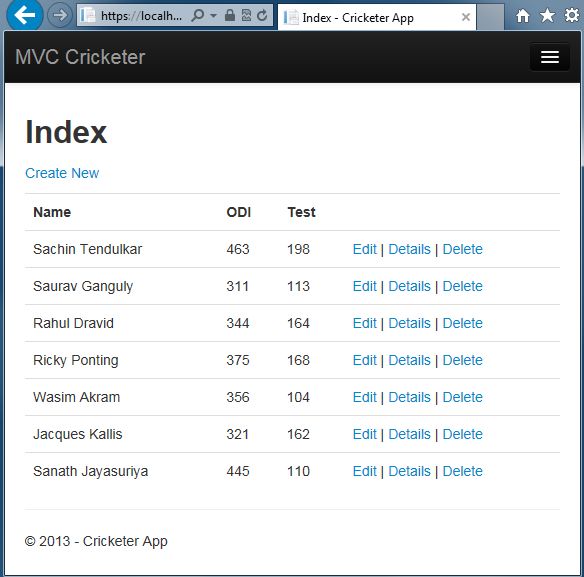This screenshot has height=577, width=584.
Task: Edit Sanath Jayasuriya's record
Action: pyautogui.click(x=365, y=471)
